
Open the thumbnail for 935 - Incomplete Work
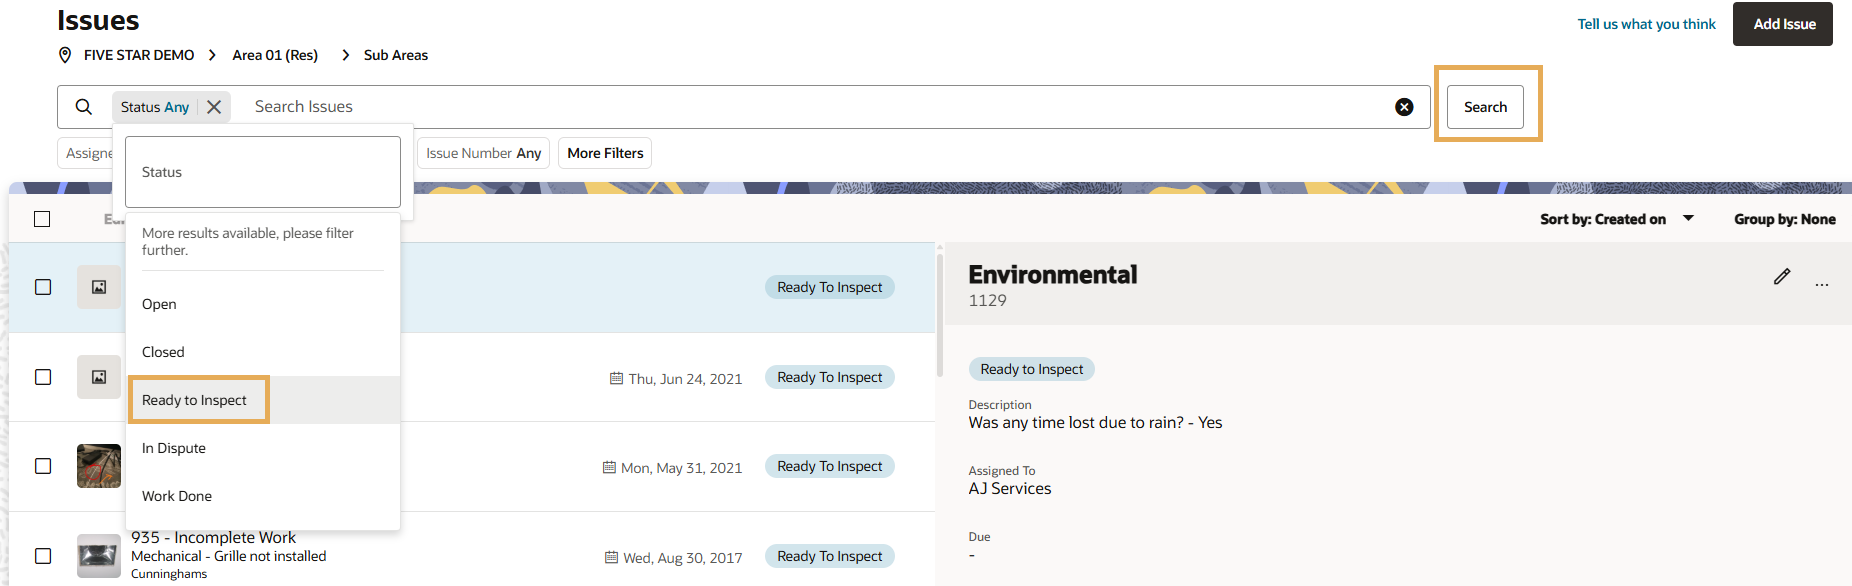pos(99,556)
